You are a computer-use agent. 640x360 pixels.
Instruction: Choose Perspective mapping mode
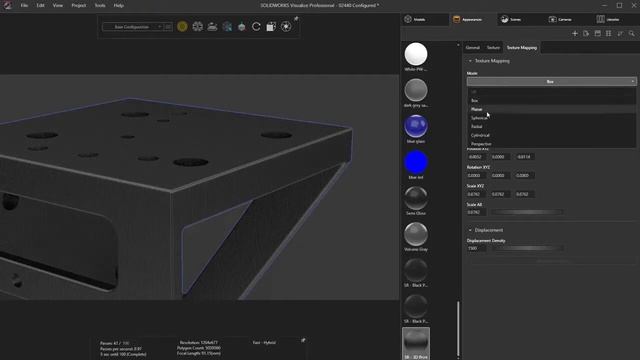[x=551, y=144]
